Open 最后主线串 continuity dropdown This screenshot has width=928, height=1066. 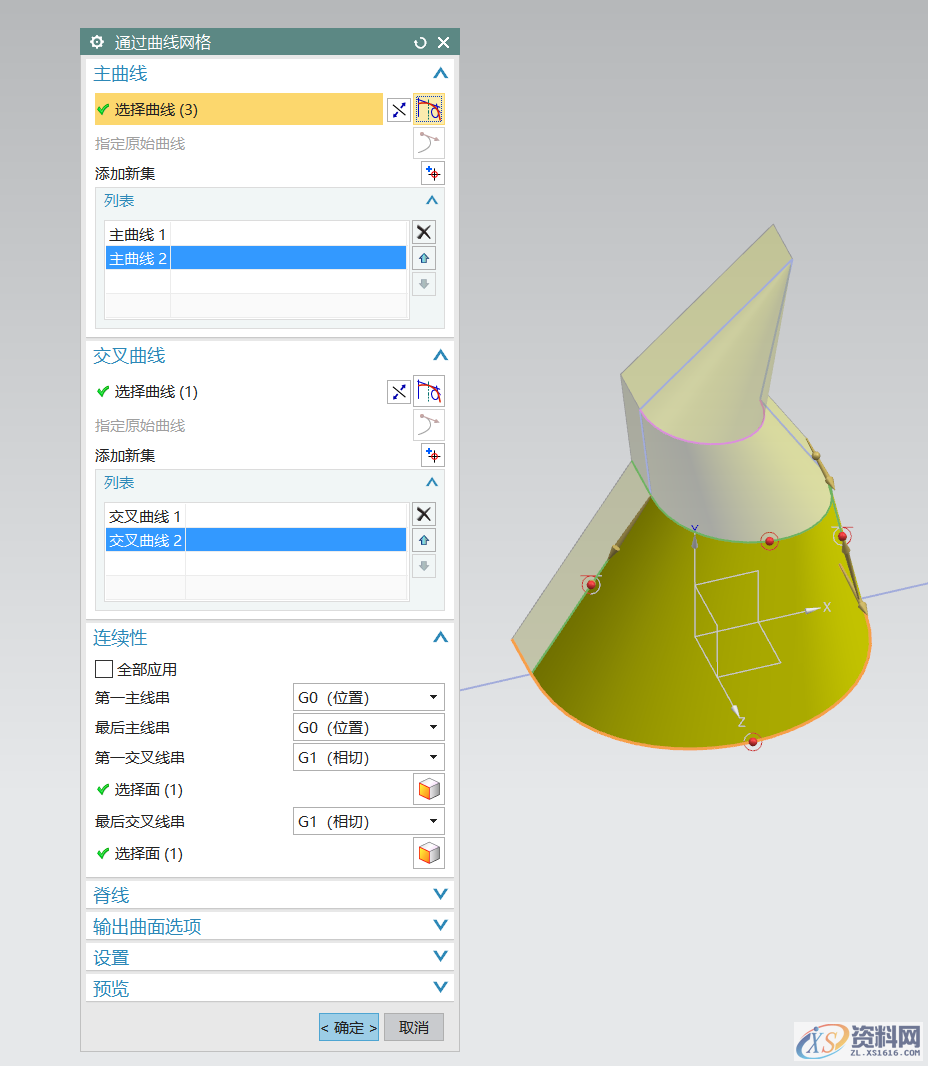pyautogui.click(x=368, y=727)
